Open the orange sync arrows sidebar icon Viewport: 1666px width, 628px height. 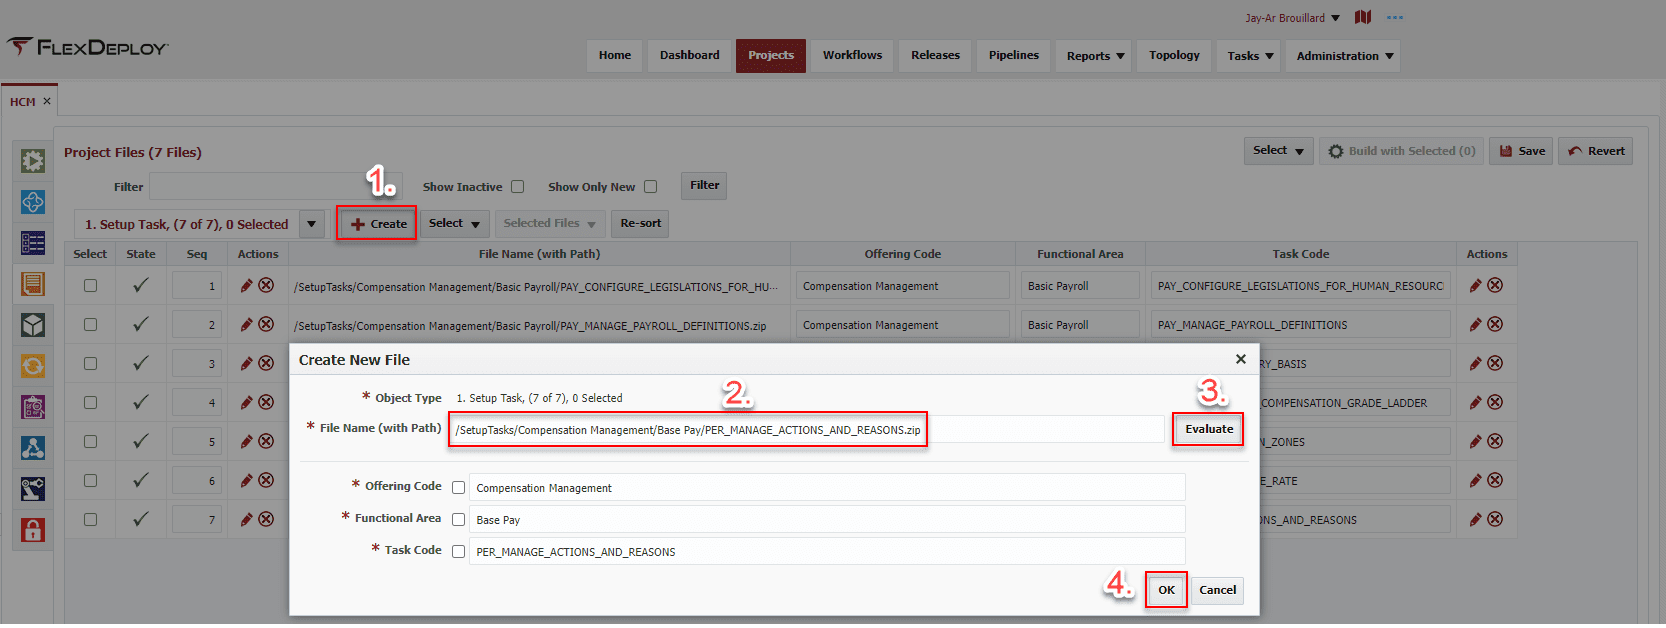tap(33, 366)
